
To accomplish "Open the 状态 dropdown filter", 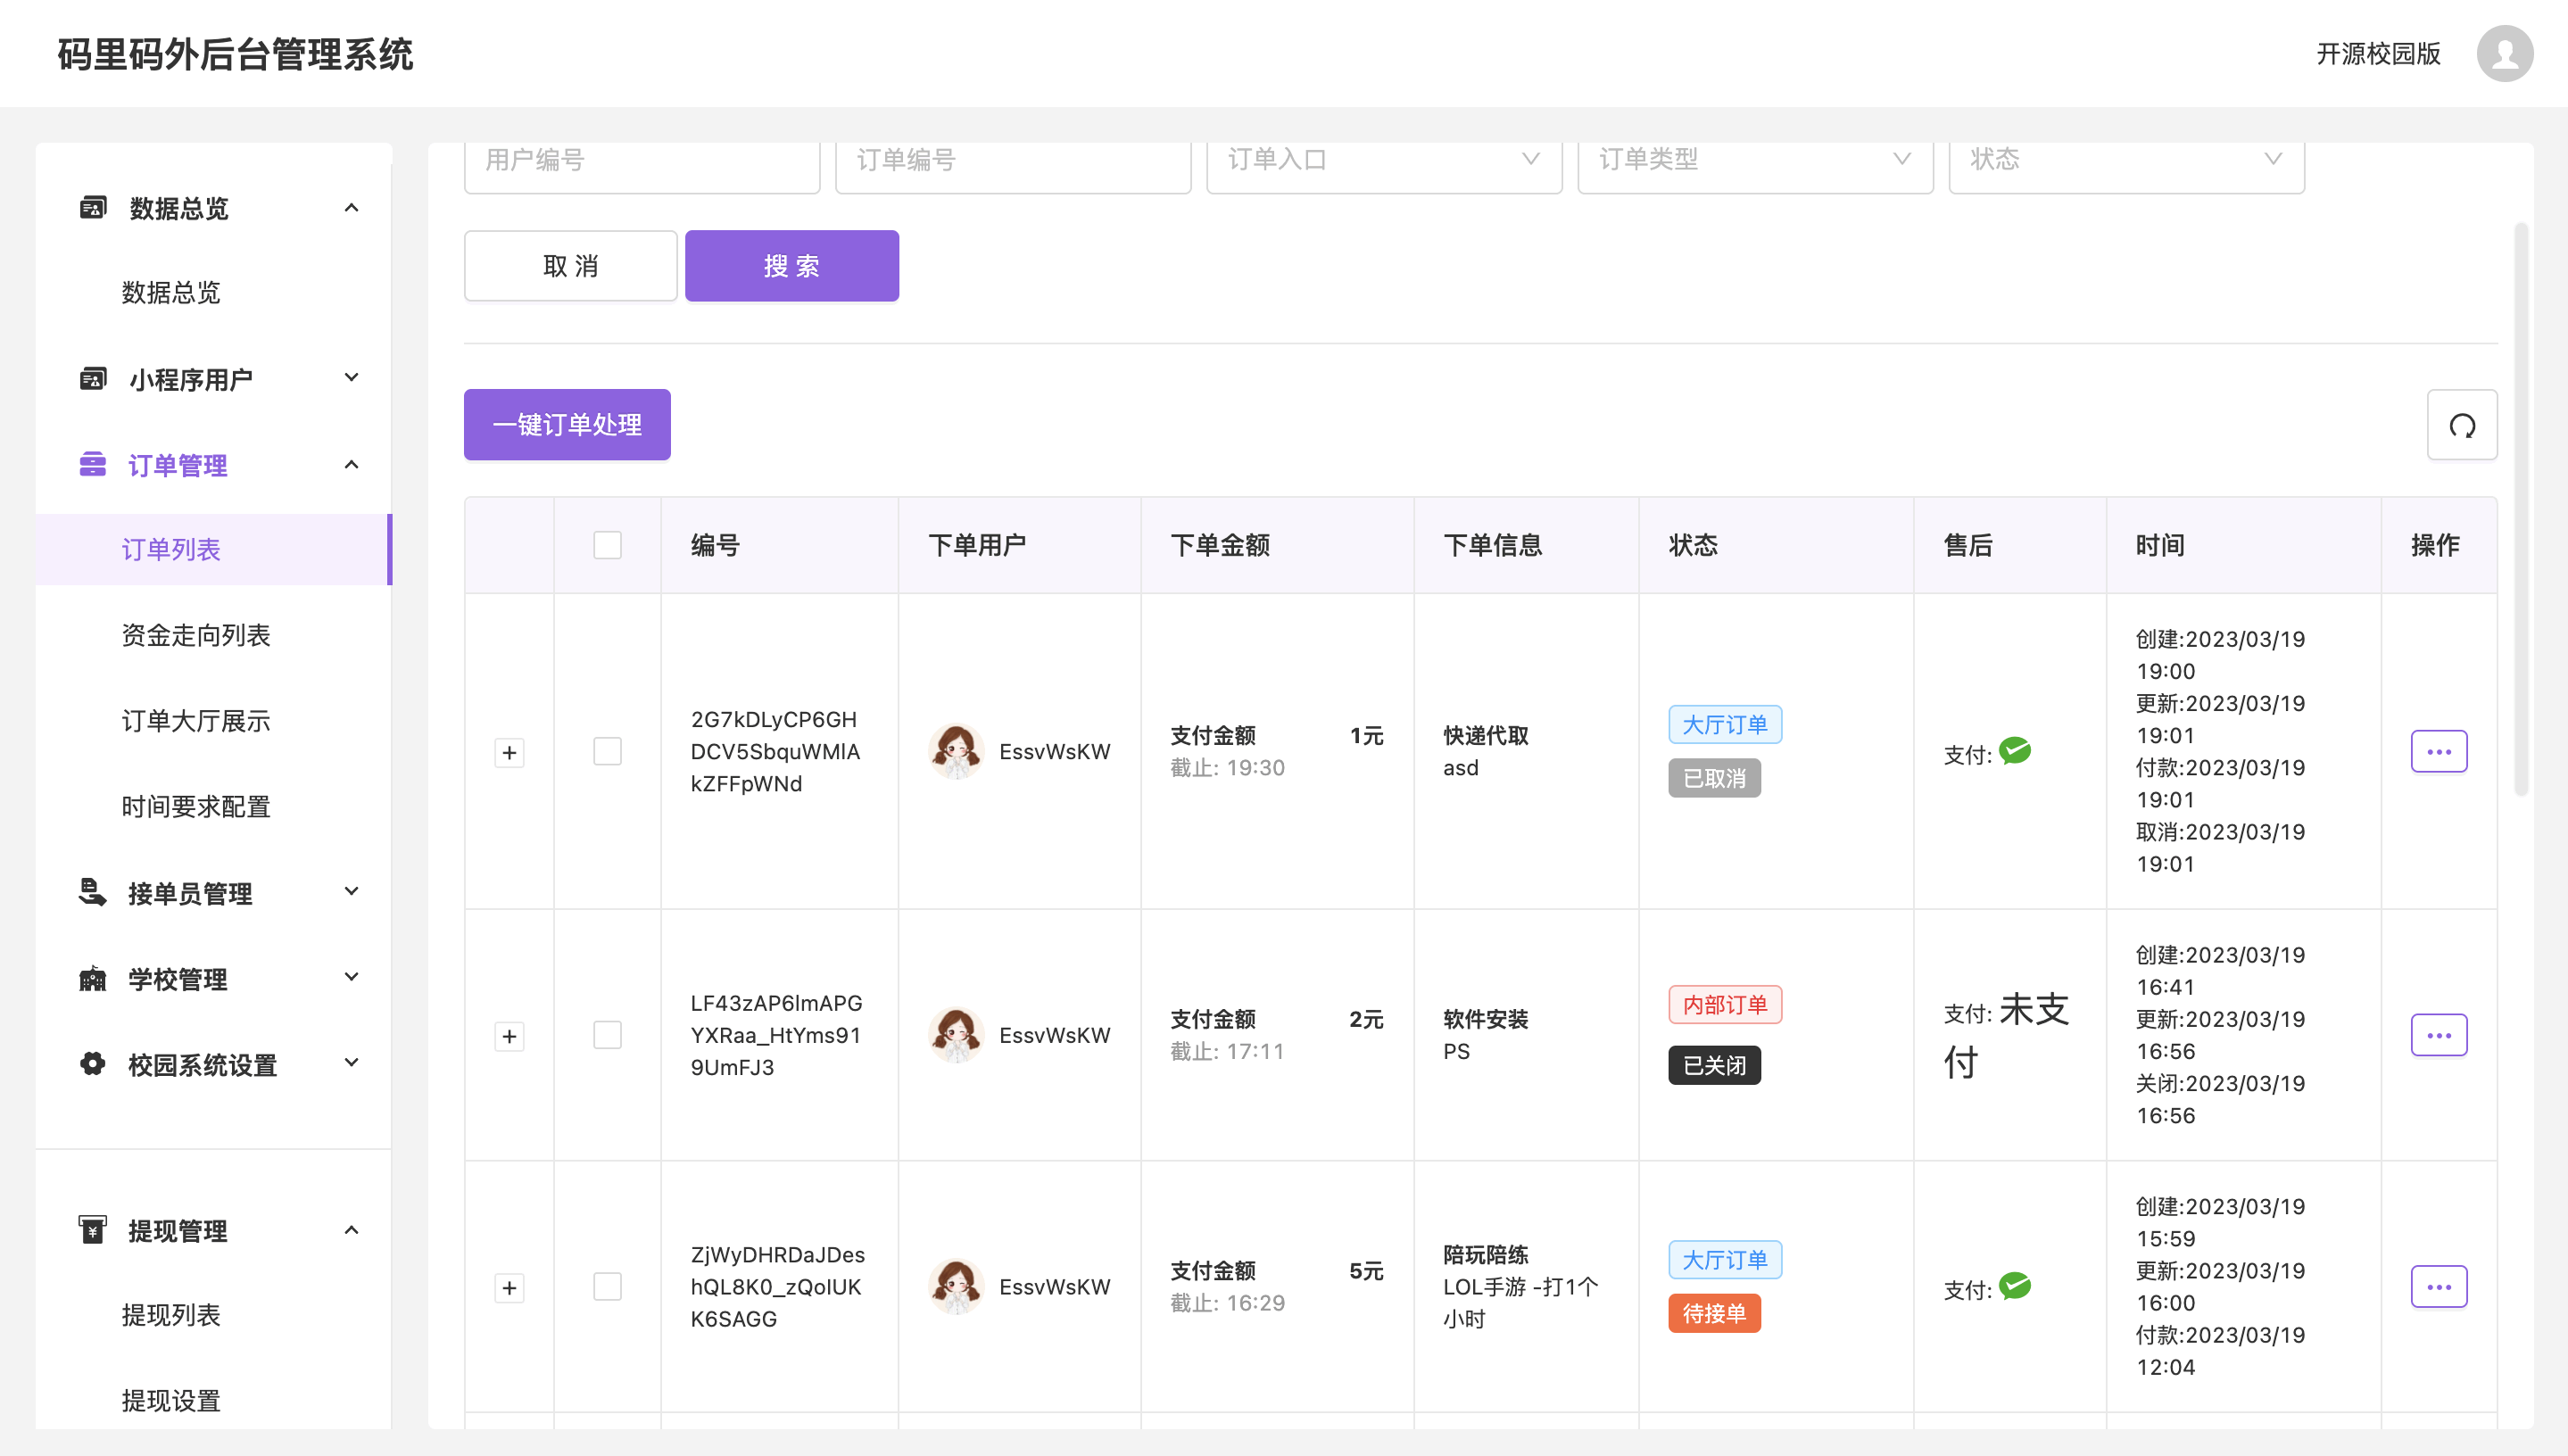I will 2127,159.
